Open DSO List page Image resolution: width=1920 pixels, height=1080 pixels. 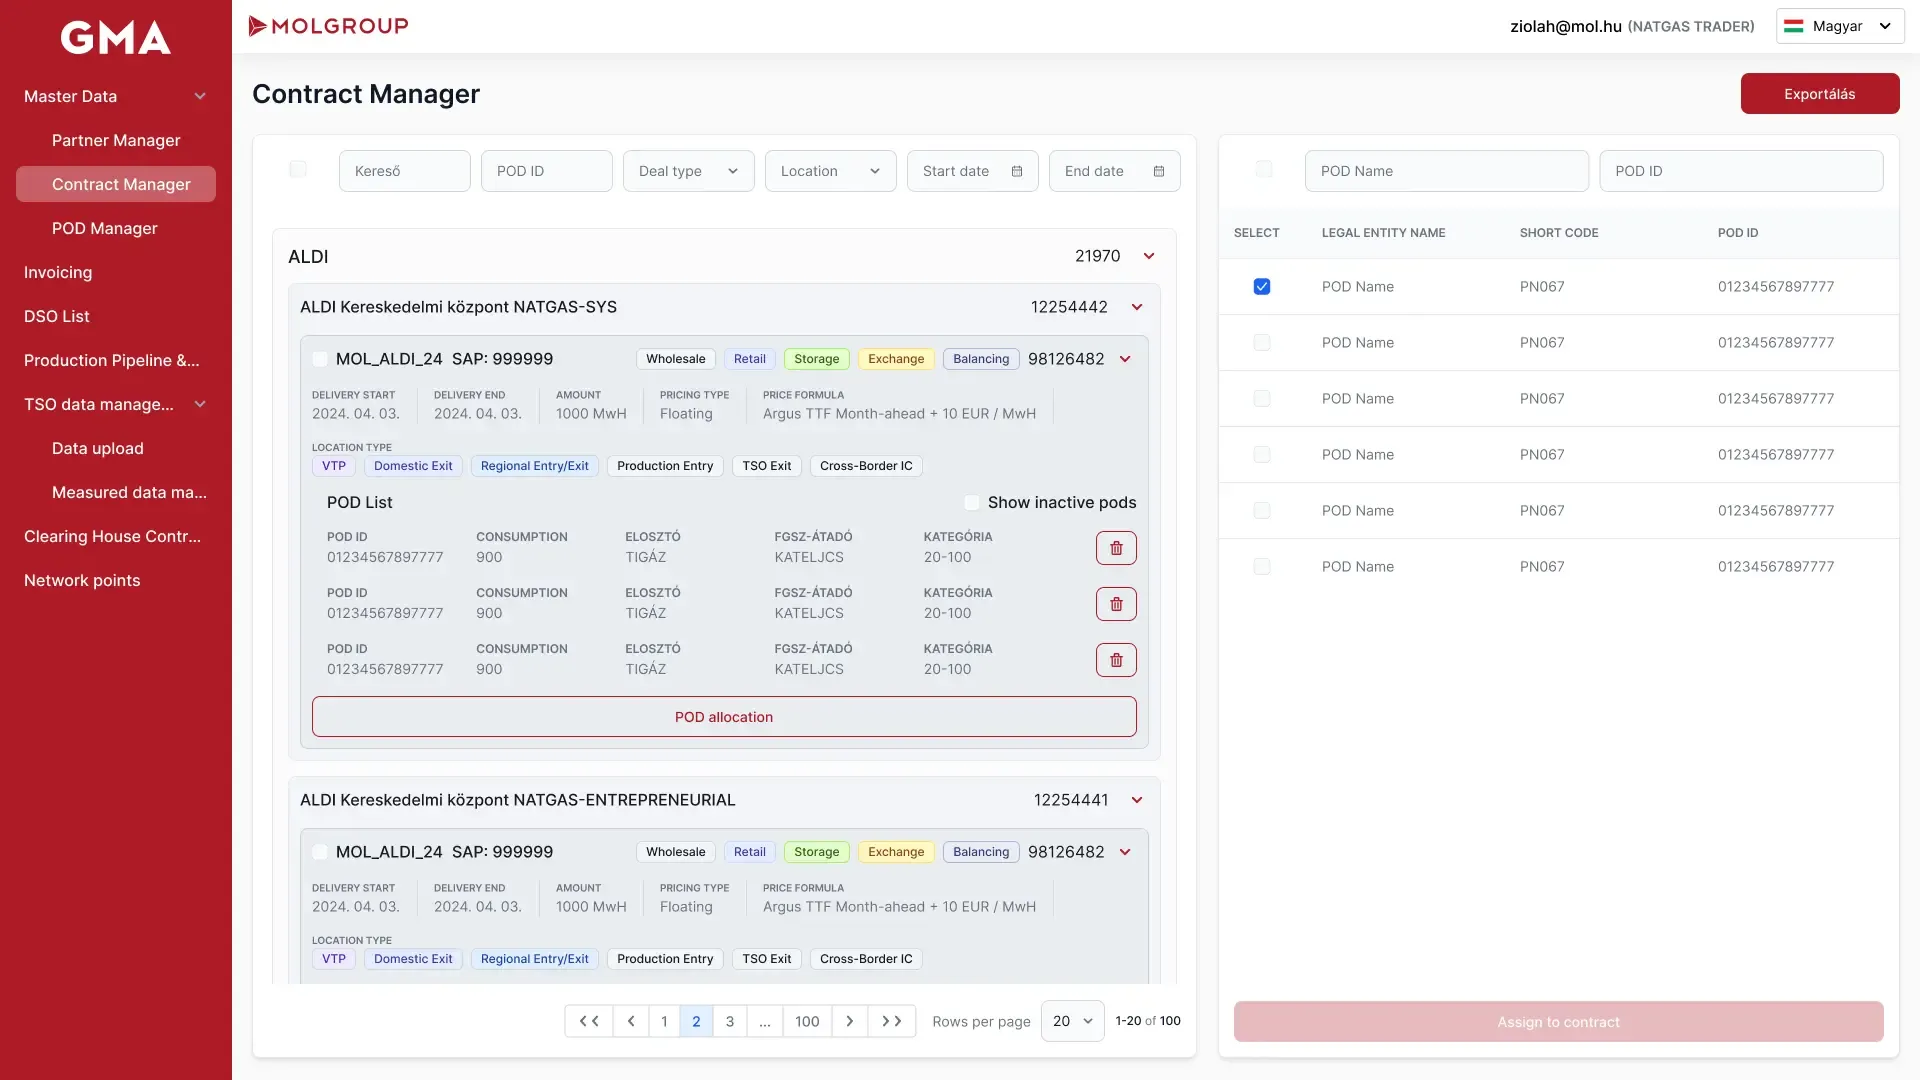(57, 316)
